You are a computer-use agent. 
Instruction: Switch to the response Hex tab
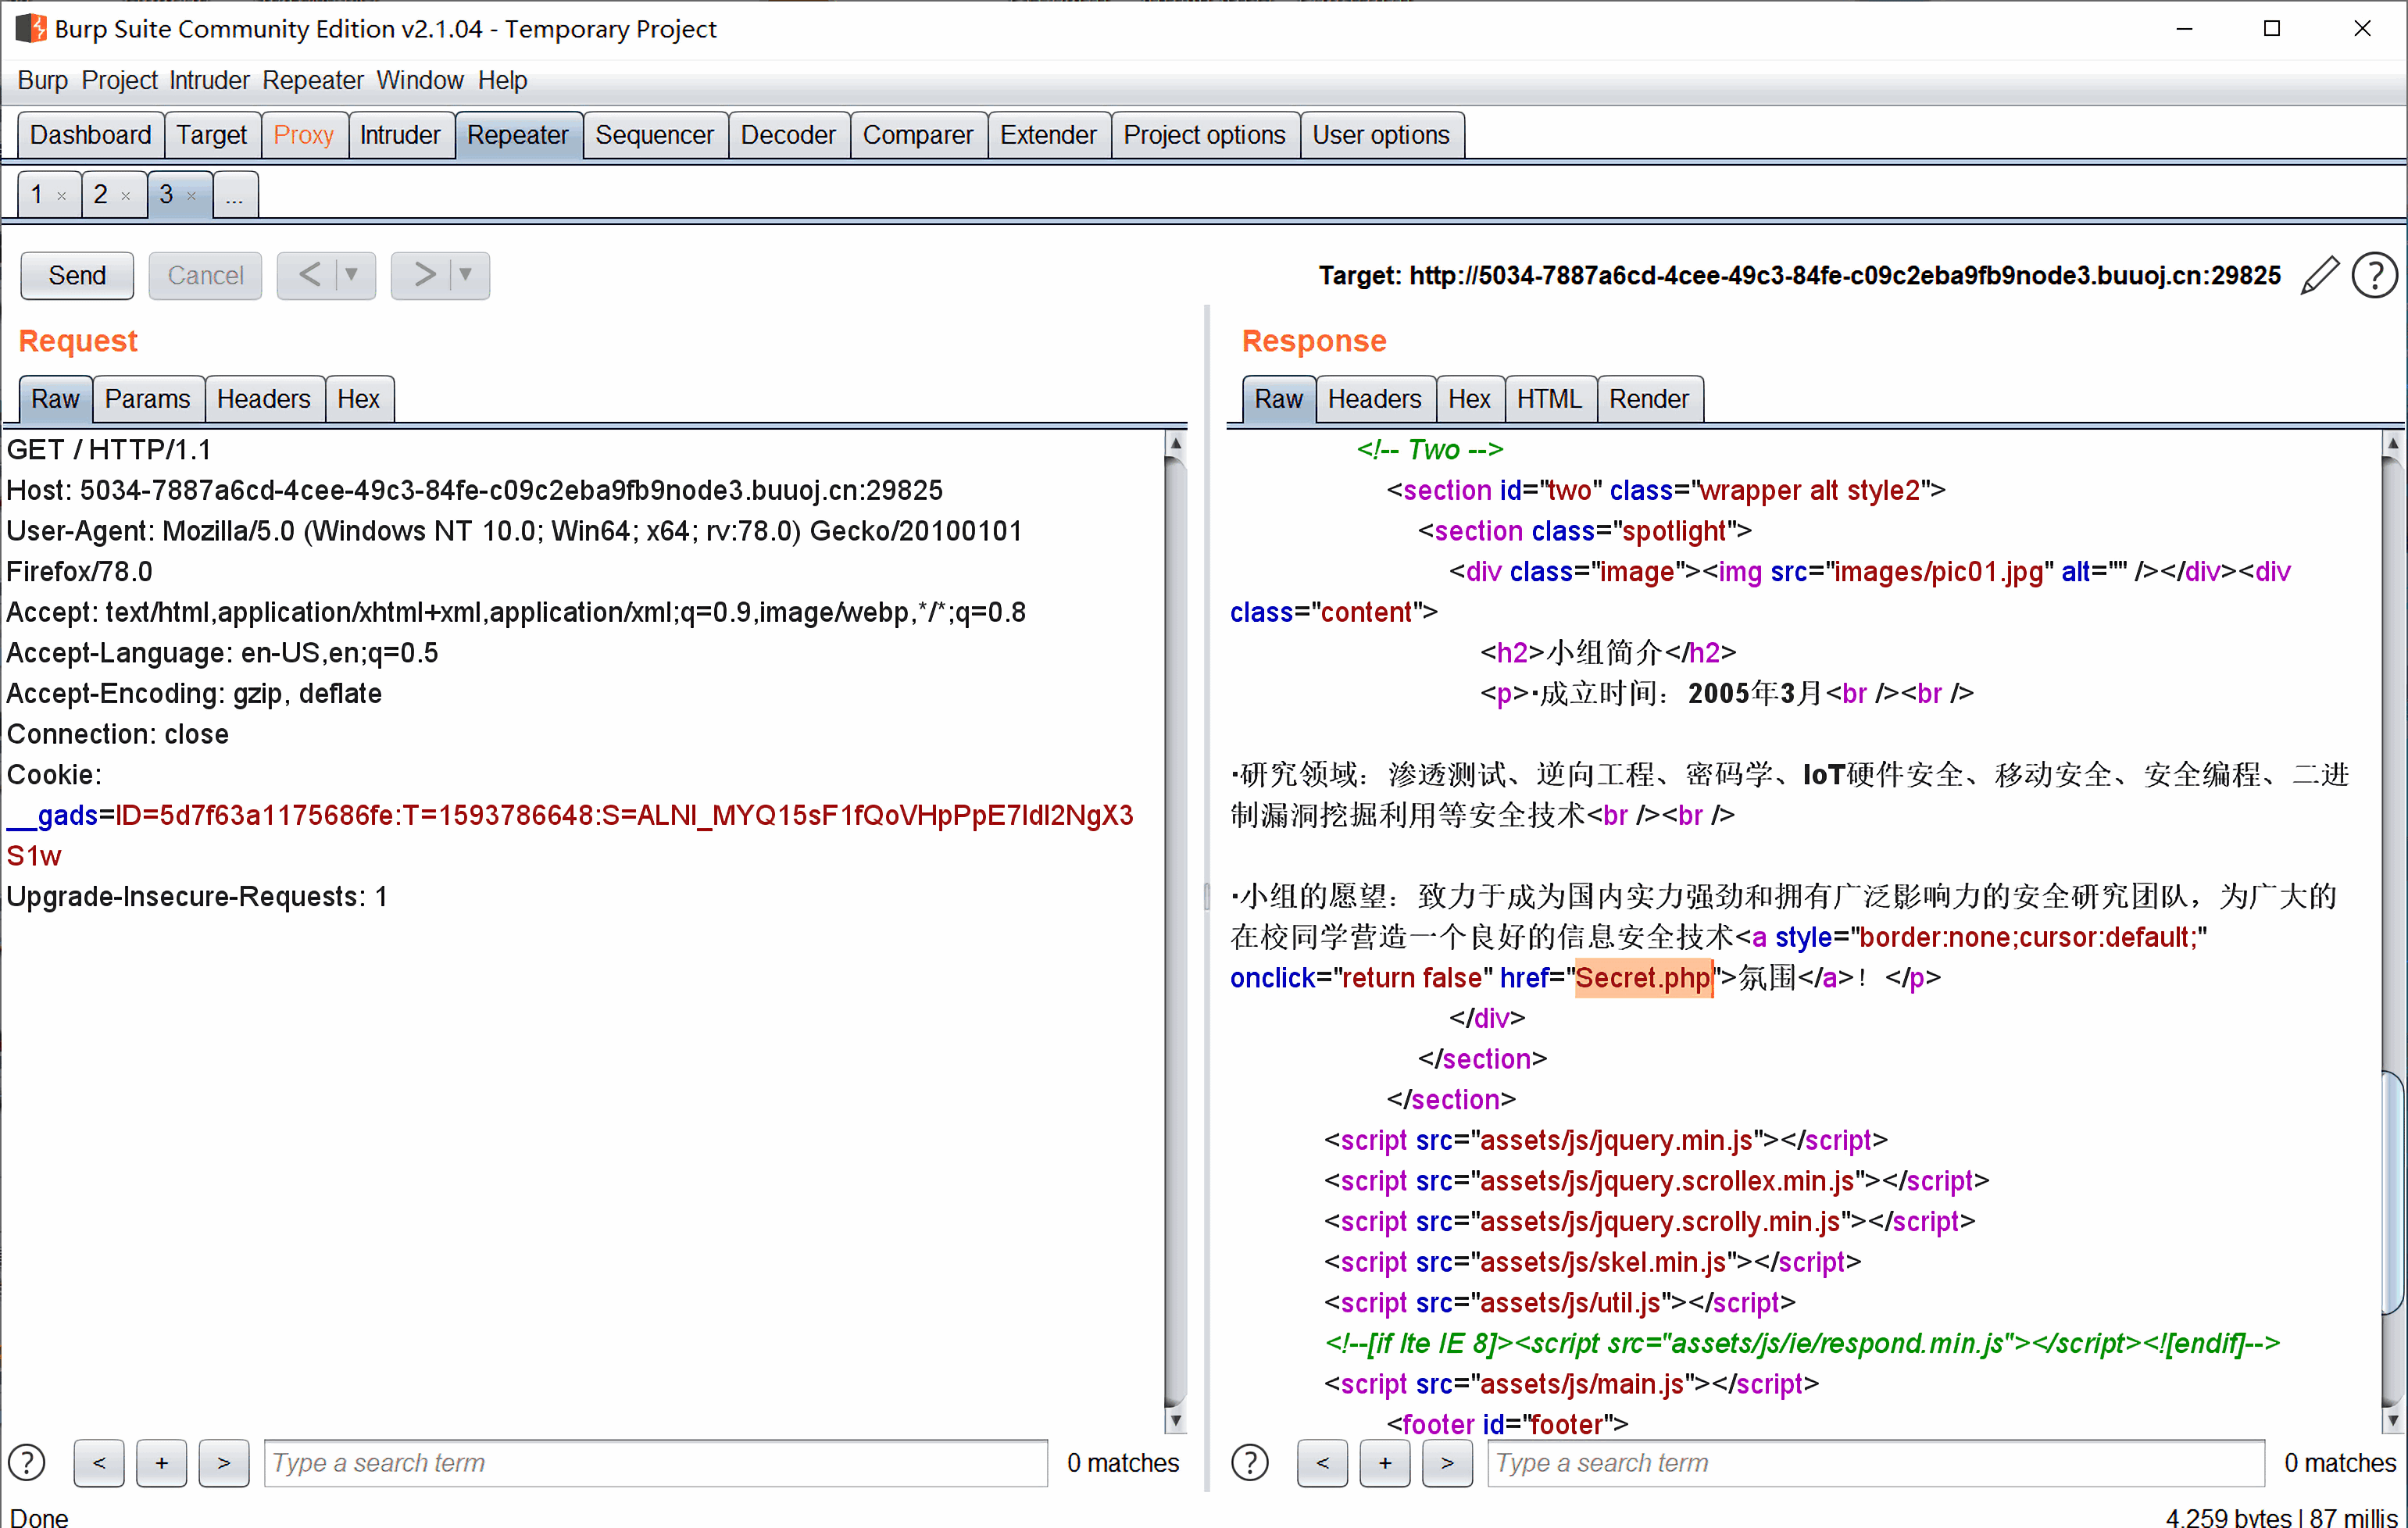(x=1470, y=399)
